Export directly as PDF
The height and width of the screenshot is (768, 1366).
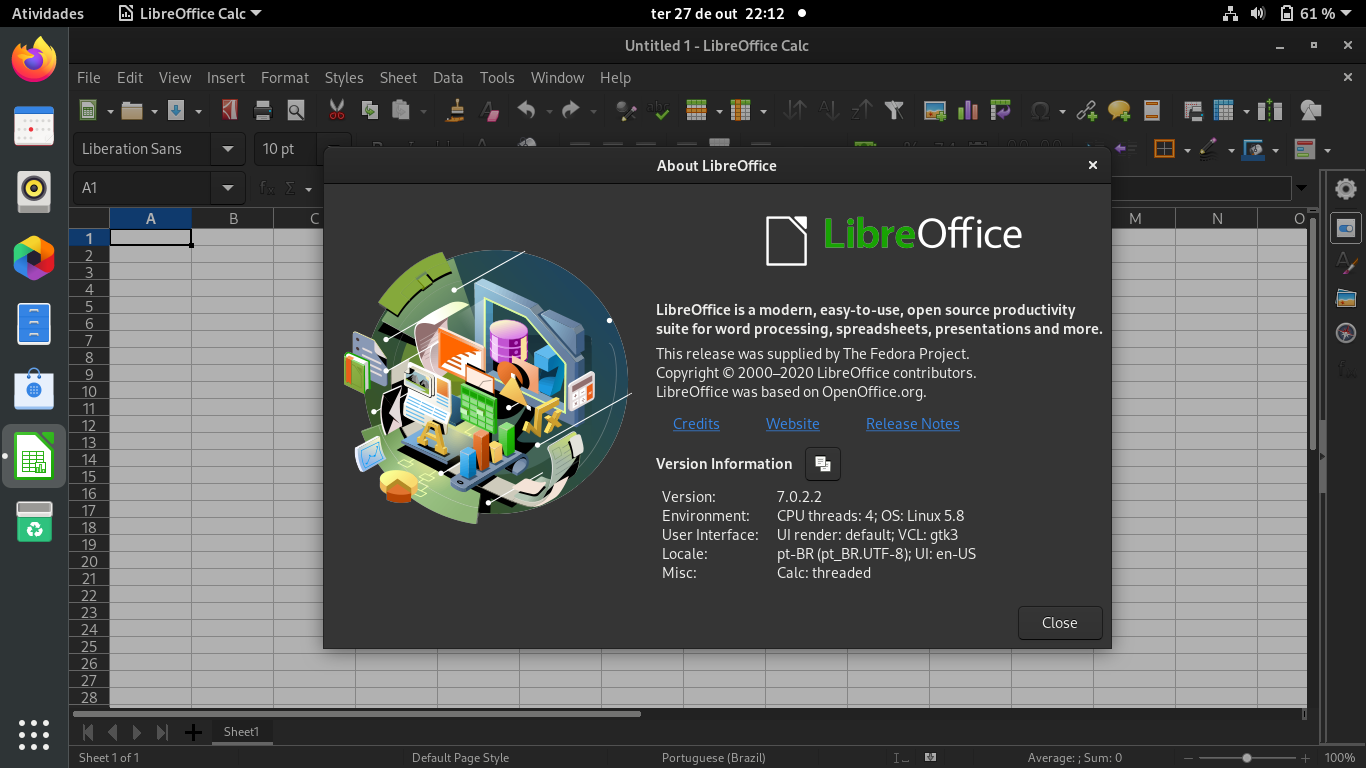coord(230,111)
